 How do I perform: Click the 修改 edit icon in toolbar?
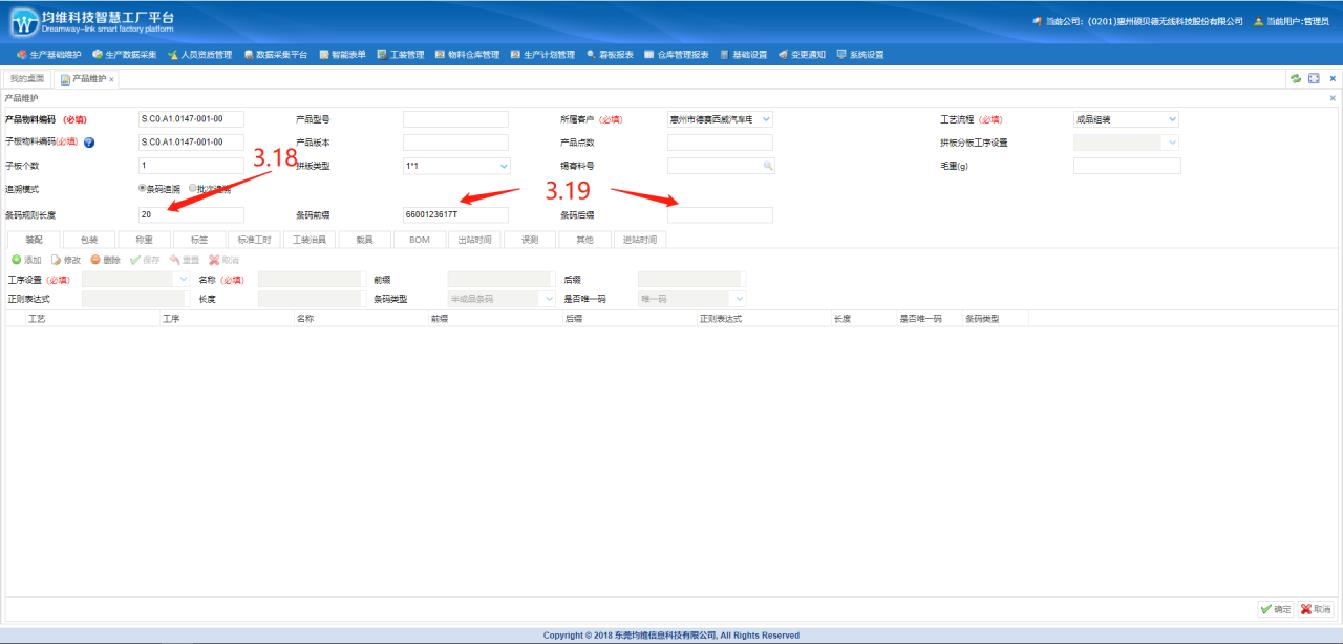(57, 260)
